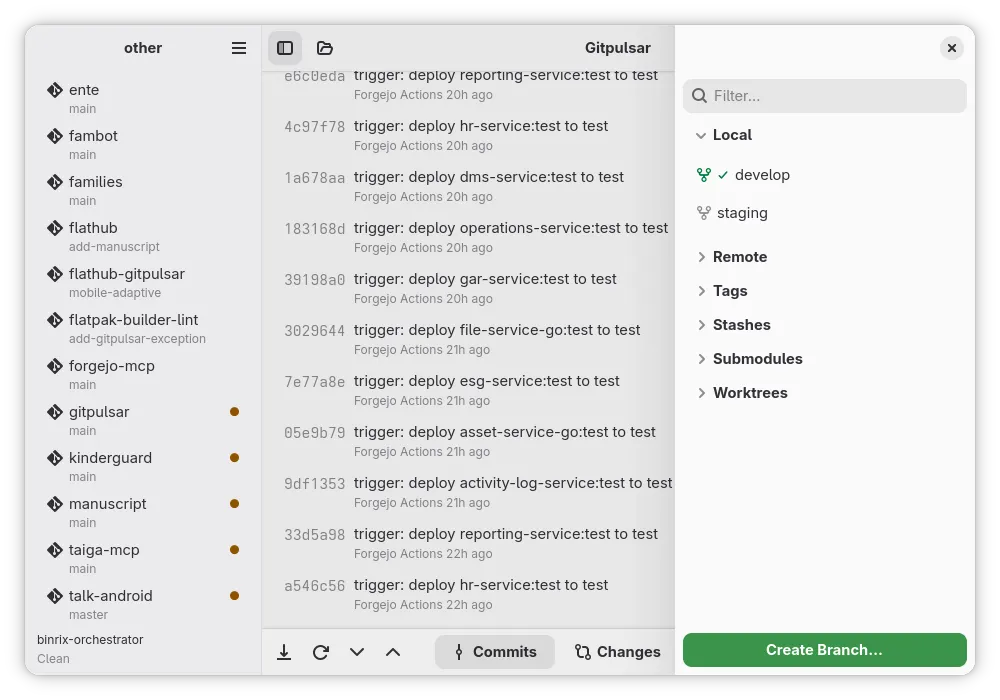1000x700 pixels.
Task: Open the flatpak-builder-lint repository
Action: pos(143,328)
